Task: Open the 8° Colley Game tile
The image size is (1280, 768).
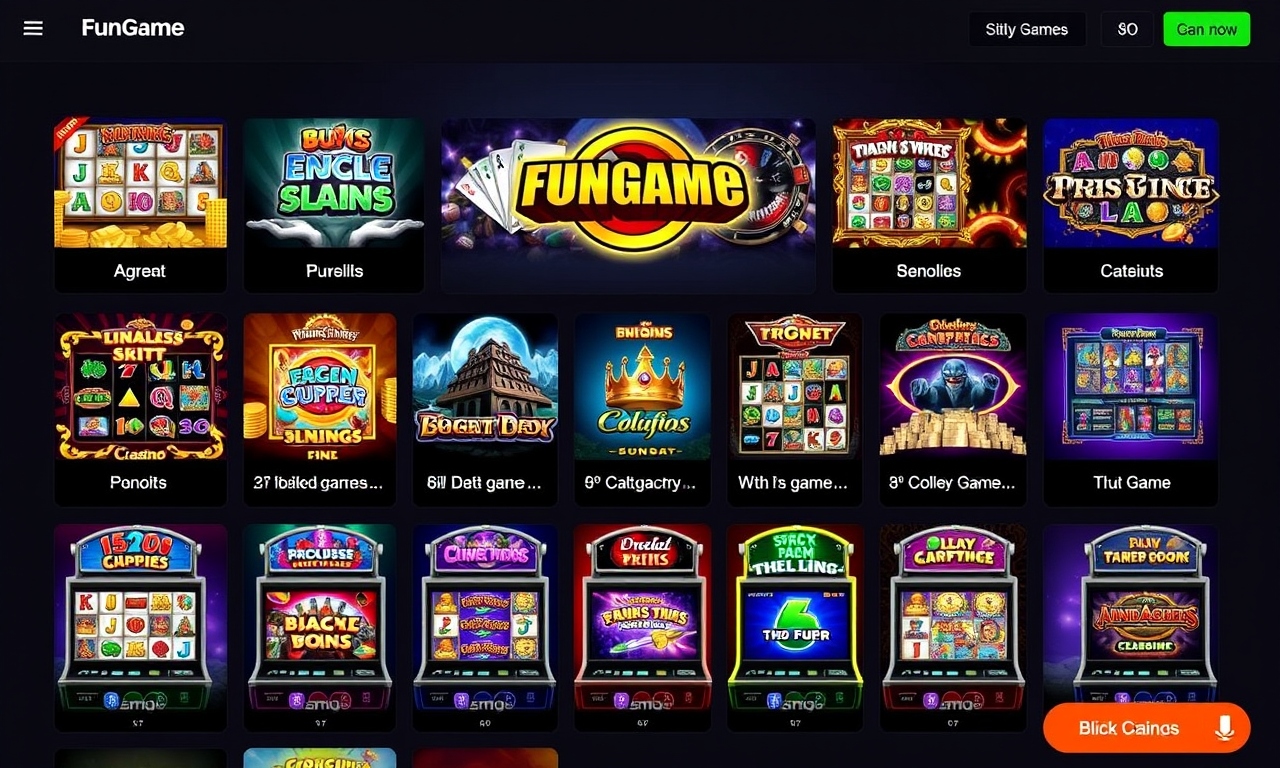Action: (953, 410)
